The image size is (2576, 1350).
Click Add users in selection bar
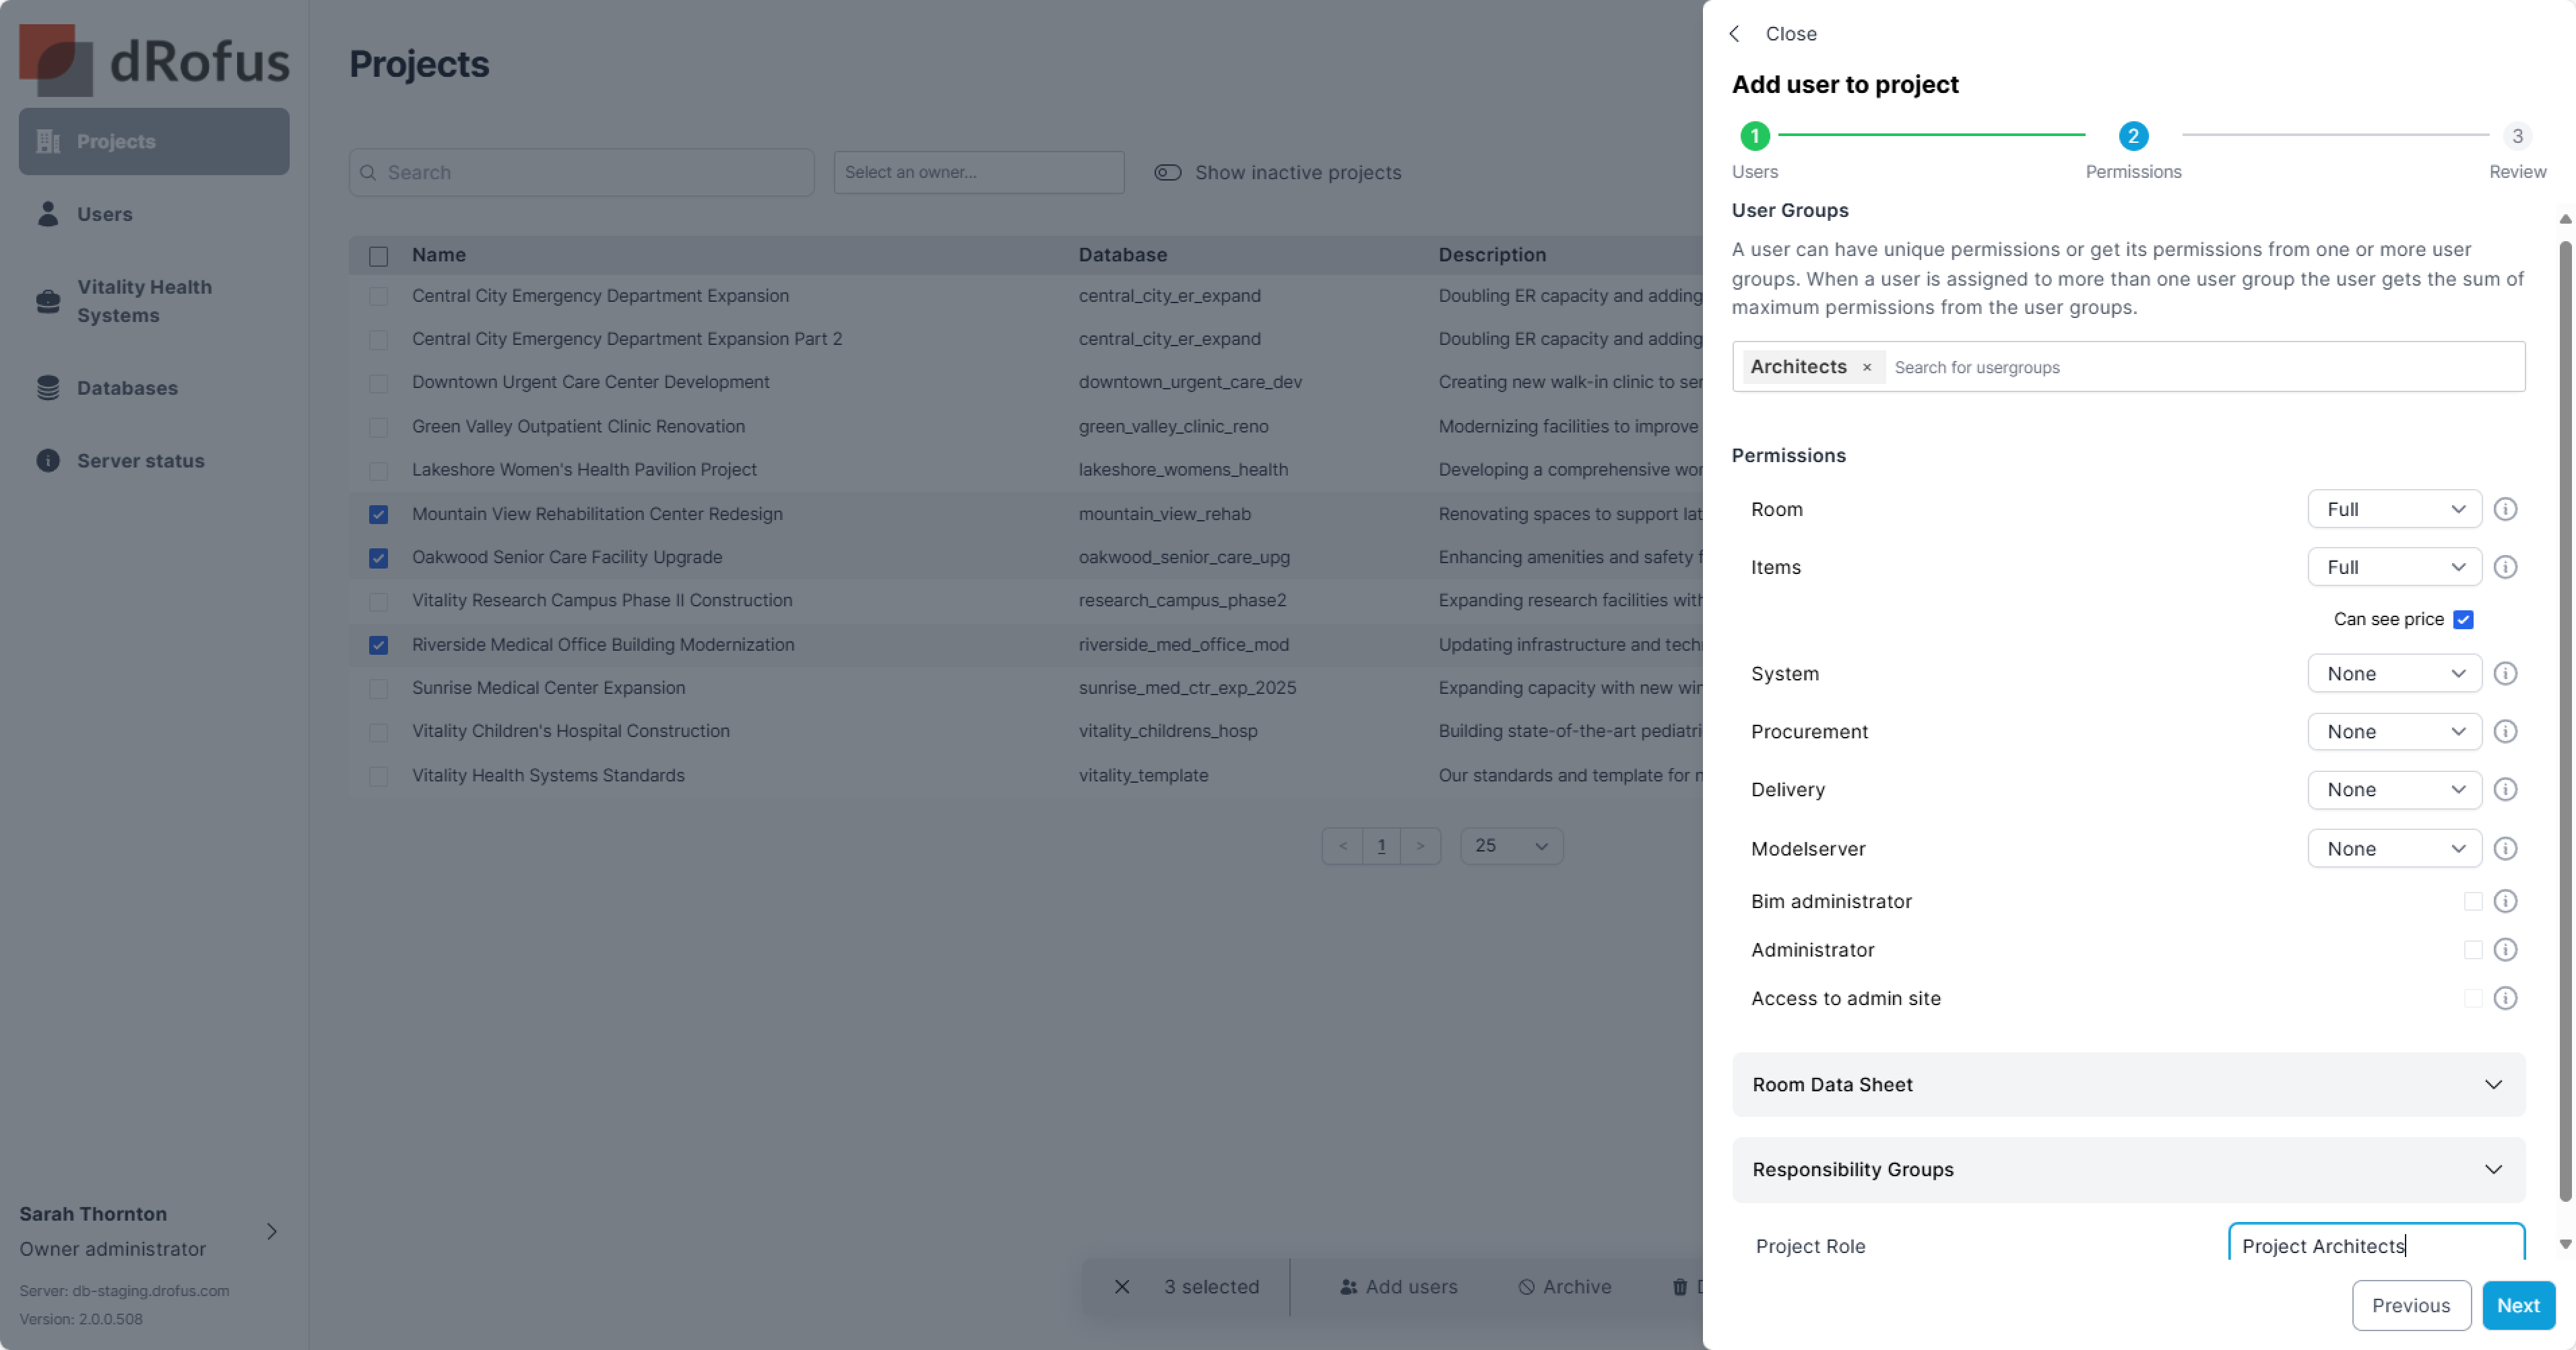pos(1398,1286)
